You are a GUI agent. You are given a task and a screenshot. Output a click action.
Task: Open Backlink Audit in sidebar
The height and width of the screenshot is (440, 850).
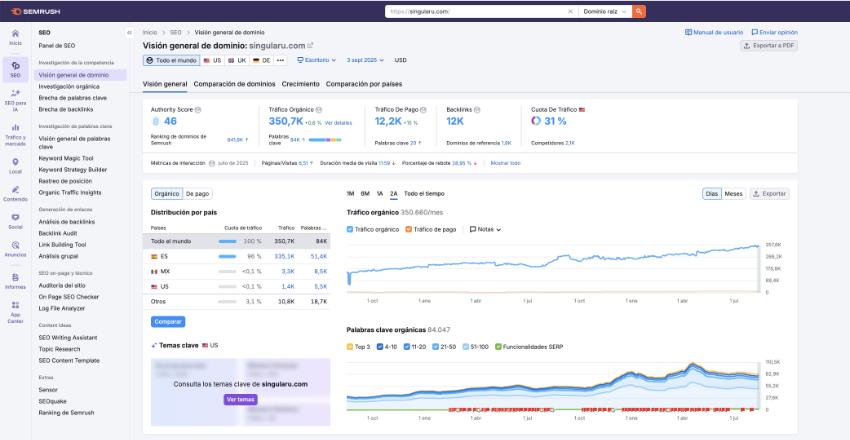tap(58, 233)
